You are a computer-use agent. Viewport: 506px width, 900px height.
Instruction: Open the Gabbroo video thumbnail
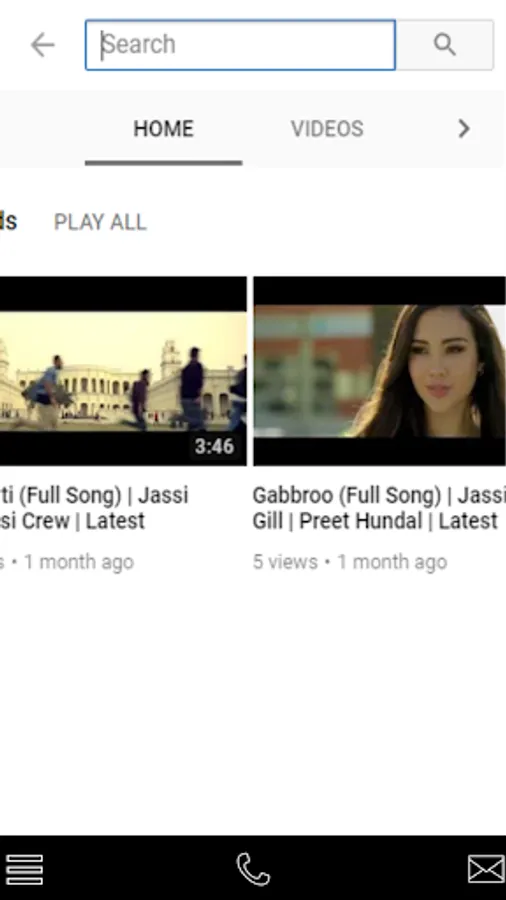379,371
